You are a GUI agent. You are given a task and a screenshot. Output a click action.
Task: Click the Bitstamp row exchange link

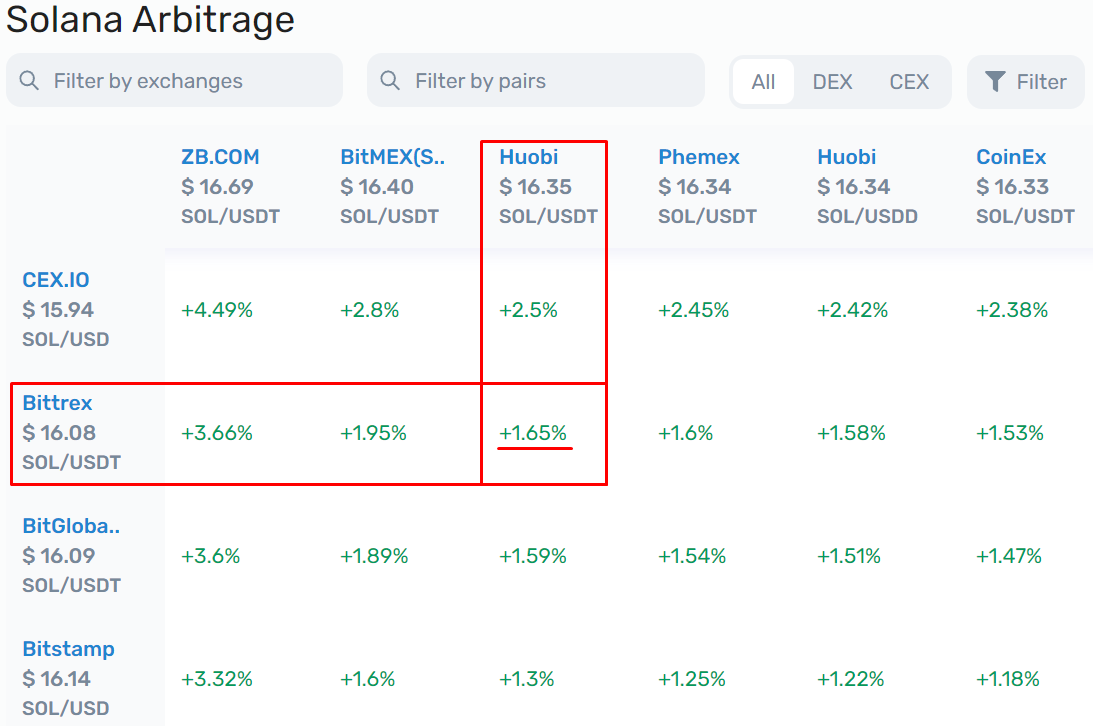point(68,649)
